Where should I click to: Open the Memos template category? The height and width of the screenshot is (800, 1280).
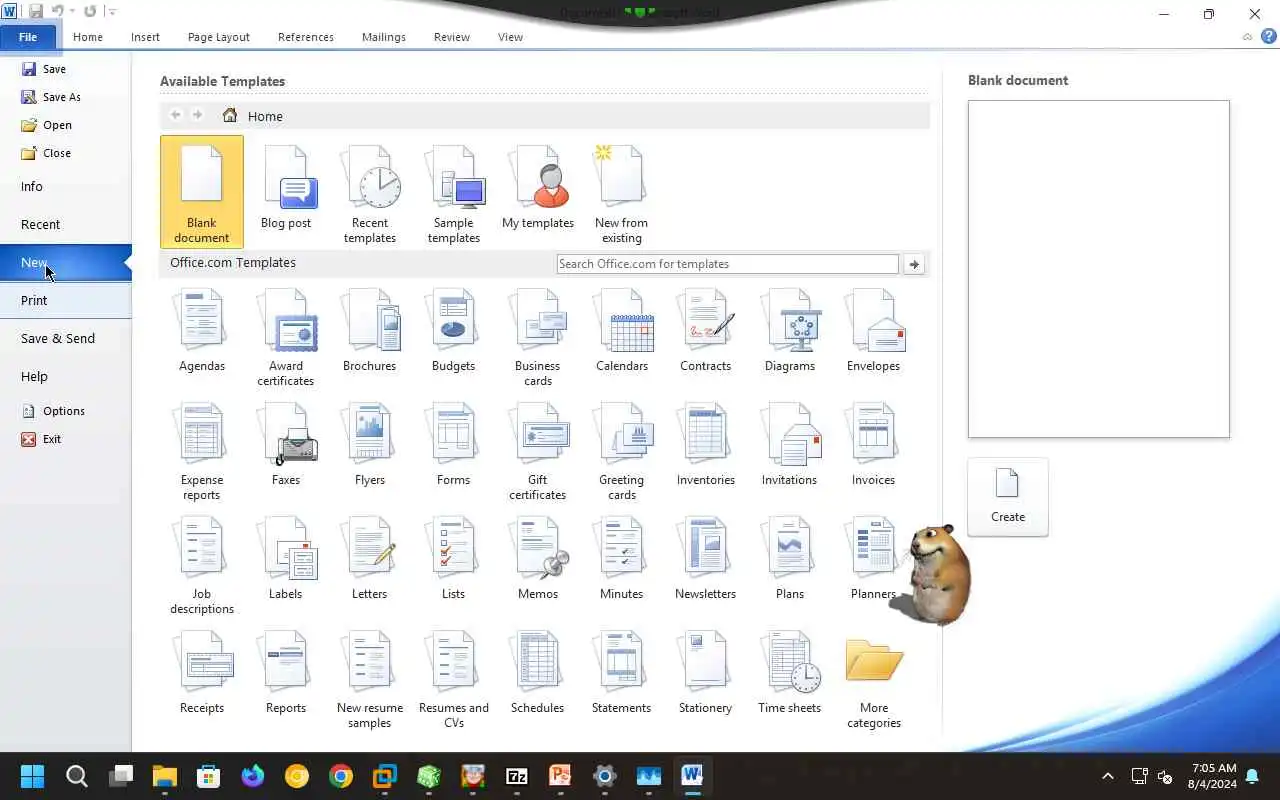coord(538,559)
